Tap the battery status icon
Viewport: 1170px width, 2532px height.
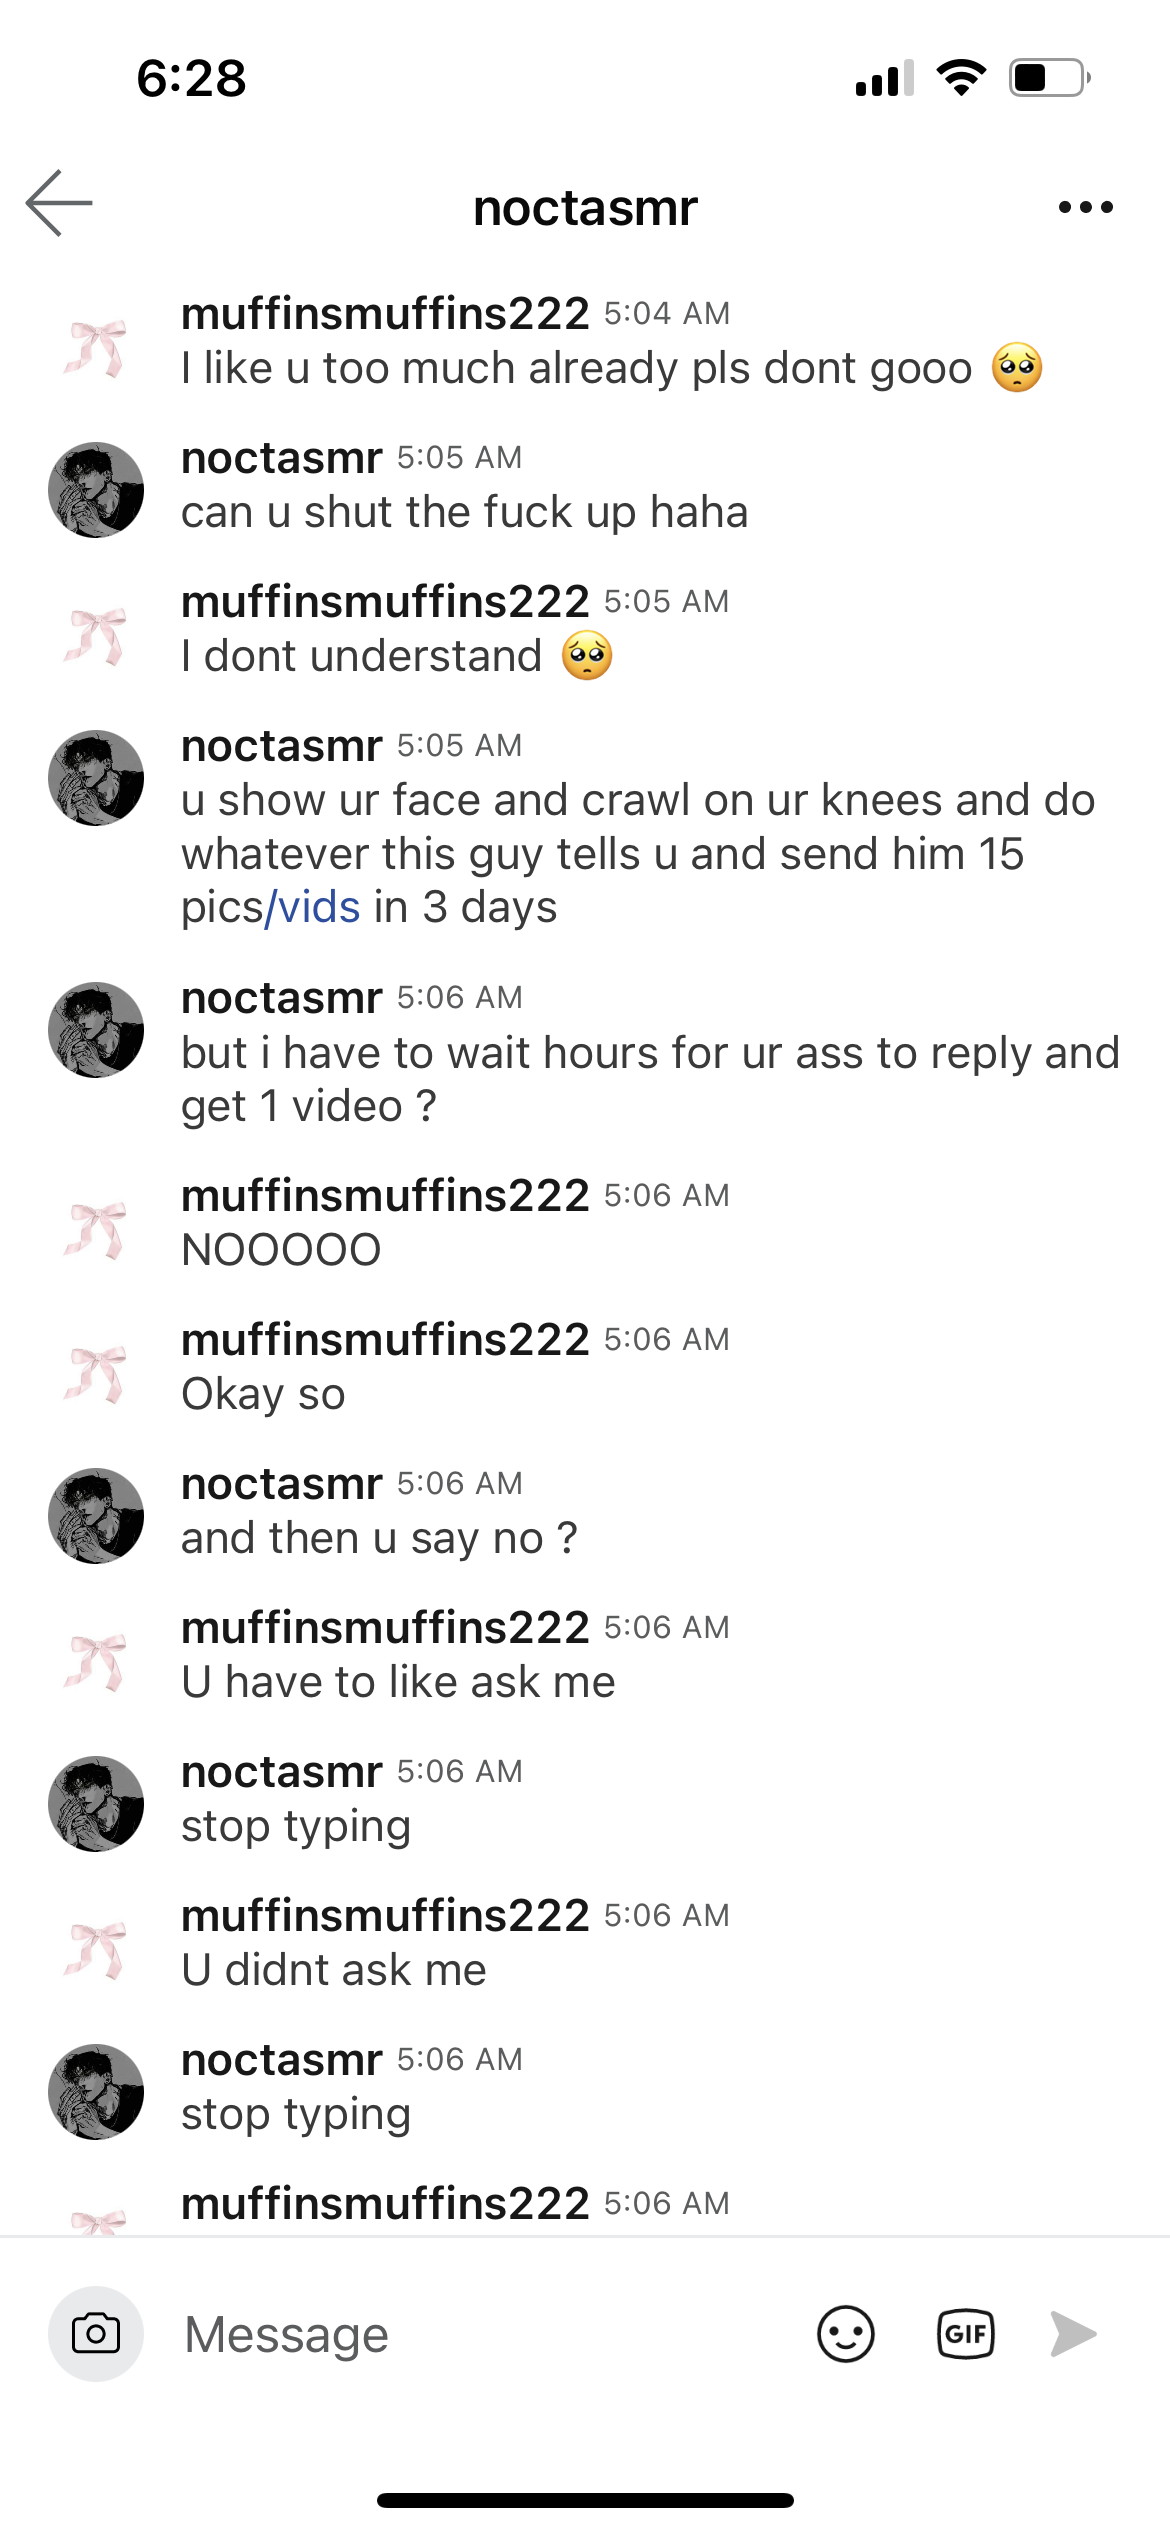coord(1048,78)
